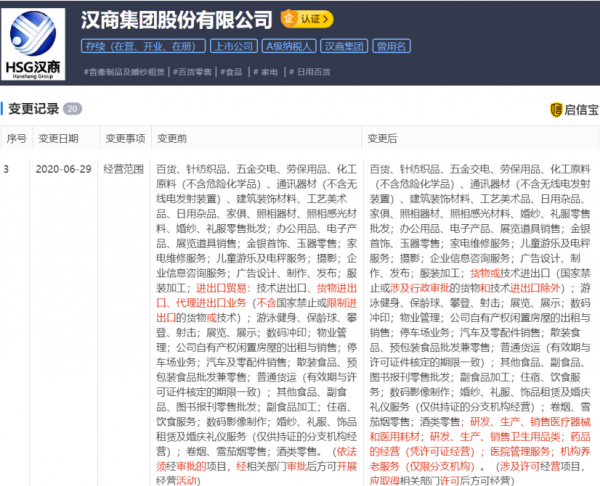Click the HSG汉商 company logo
The height and width of the screenshot is (486, 600).
pyautogui.click(x=33, y=44)
